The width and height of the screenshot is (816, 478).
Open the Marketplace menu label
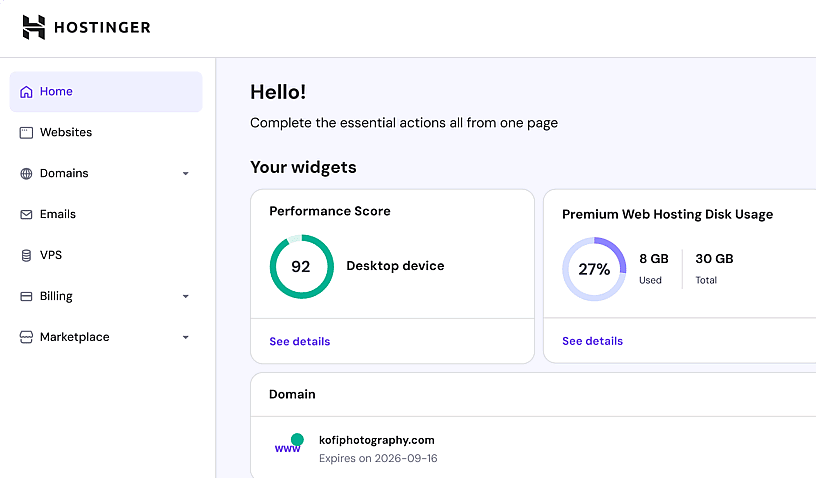click(74, 337)
